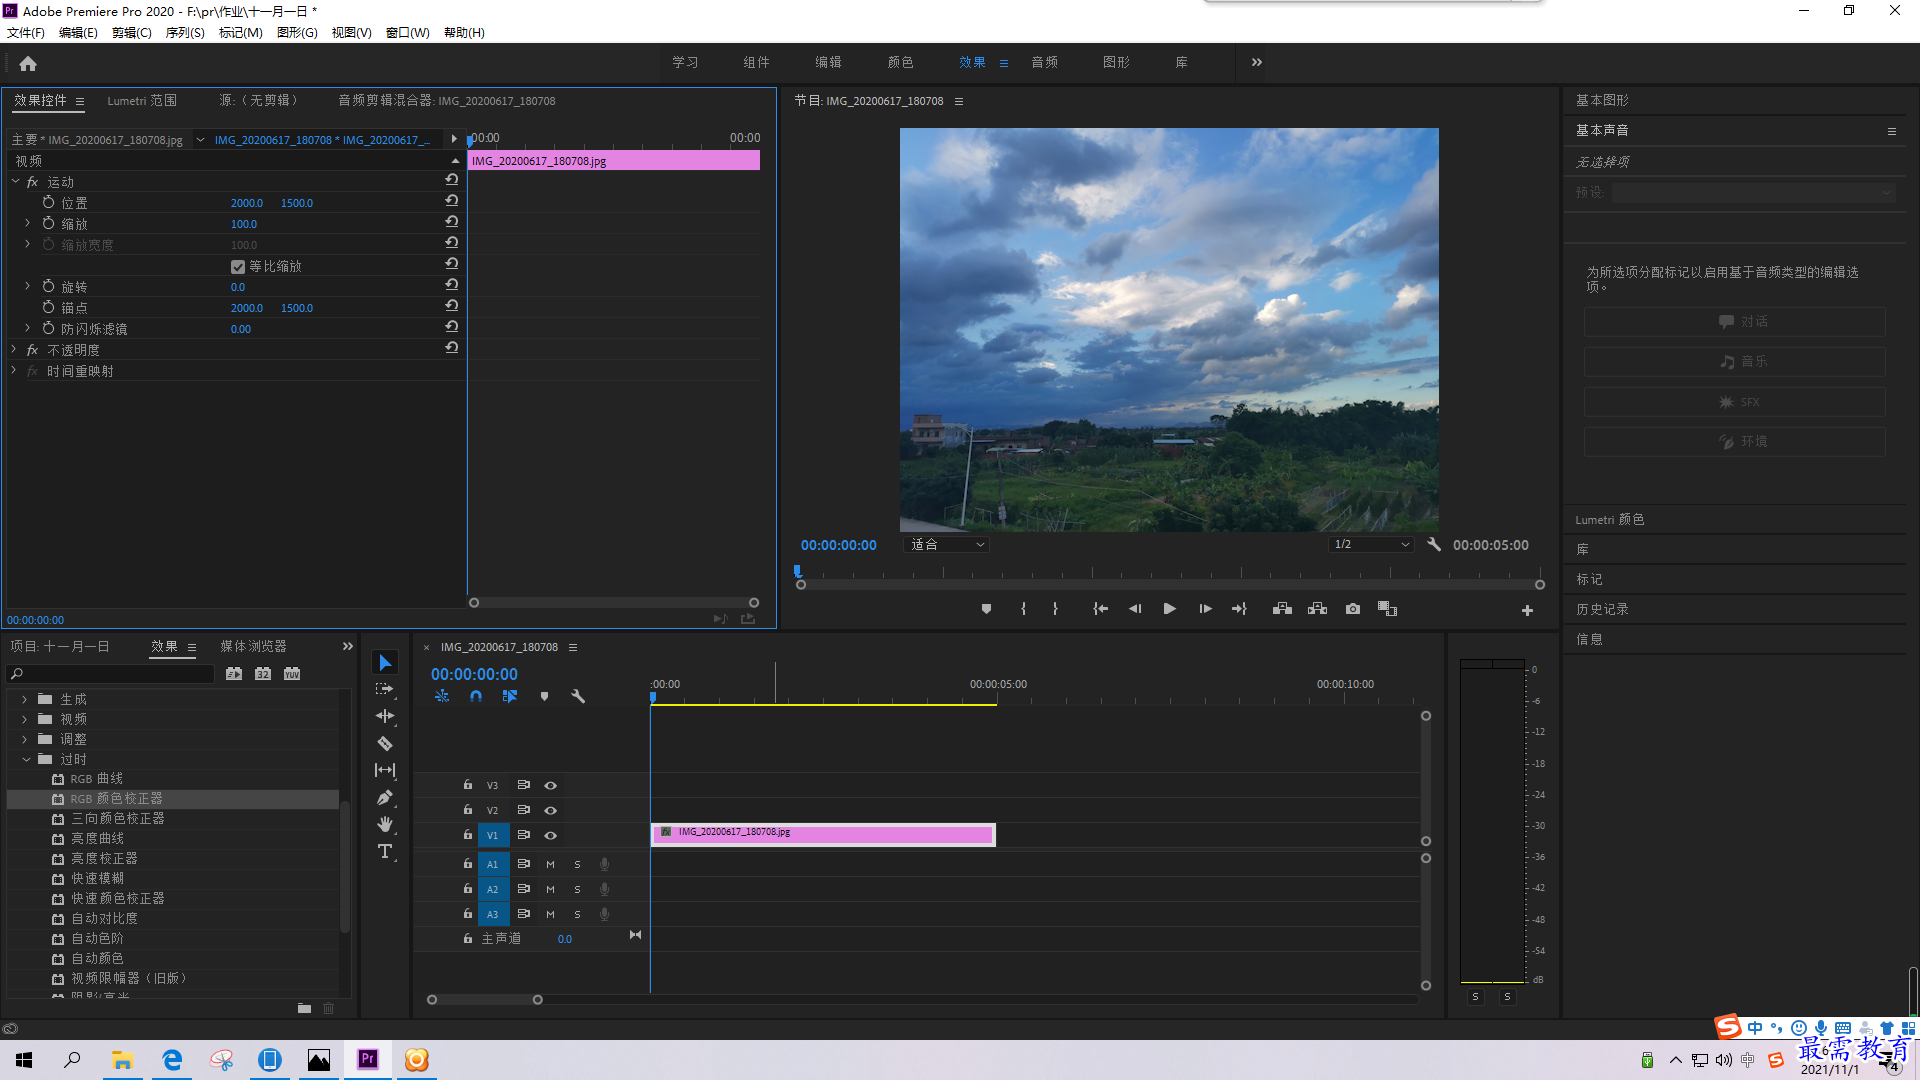Click program monitor playhead scrubber
The height and width of the screenshot is (1080, 1920).
pos(798,572)
